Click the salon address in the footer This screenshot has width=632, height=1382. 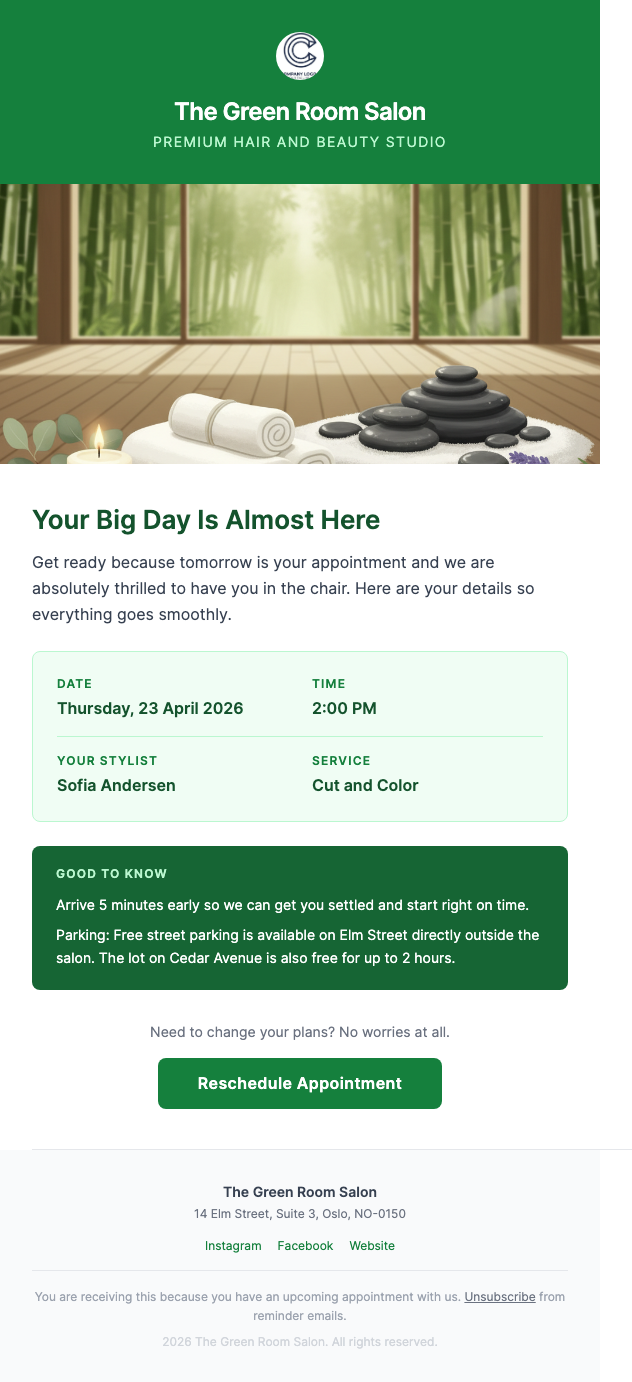tap(300, 1214)
